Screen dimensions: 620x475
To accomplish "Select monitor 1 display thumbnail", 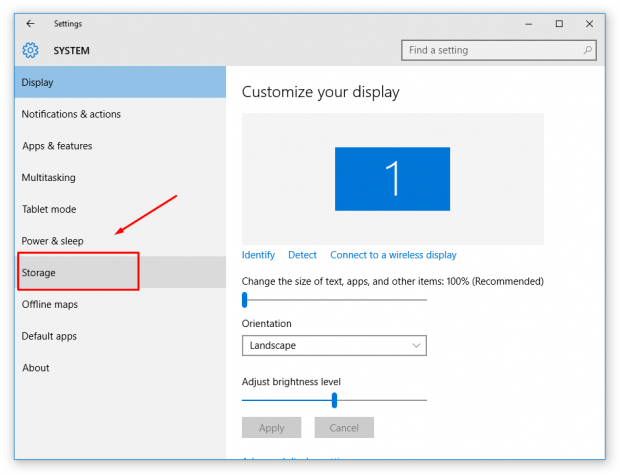I will pyautogui.click(x=392, y=179).
